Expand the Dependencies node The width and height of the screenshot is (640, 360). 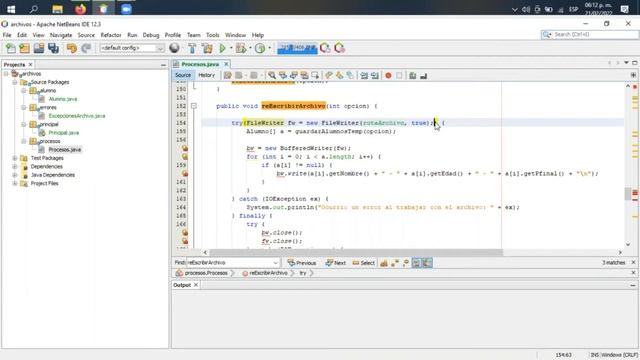click(15, 167)
